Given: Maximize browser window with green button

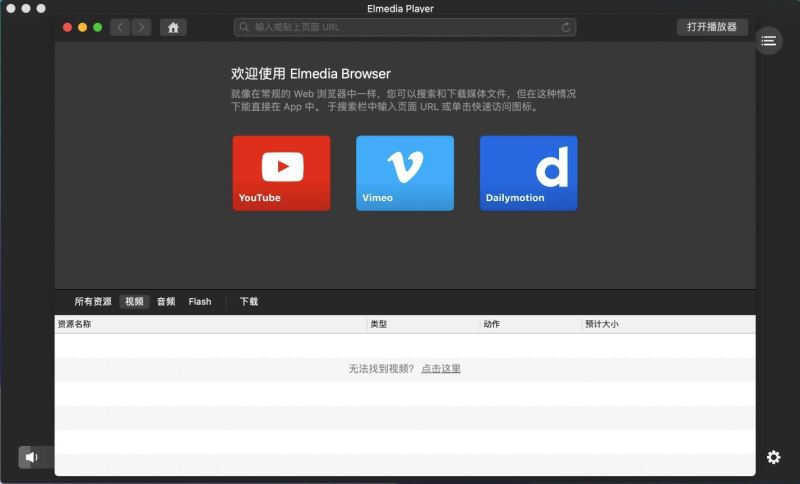Looking at the screenshot, I should tap(97, 27).
